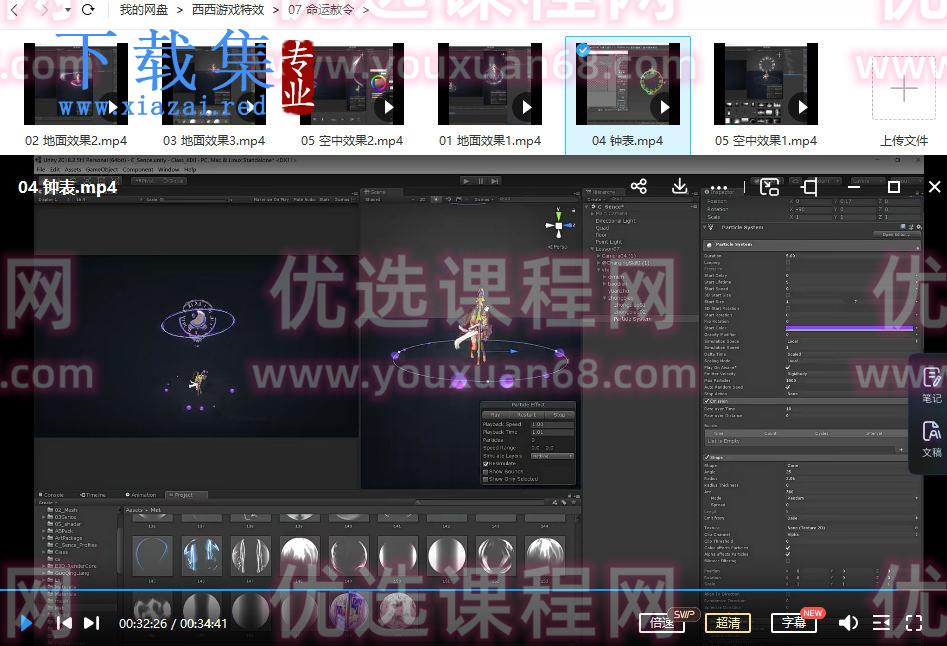Image resolution: width=947 pixels, height=646 pixels.
Task: Select the file name 05 空中效果1.mp4
Action: coord(766,141)
